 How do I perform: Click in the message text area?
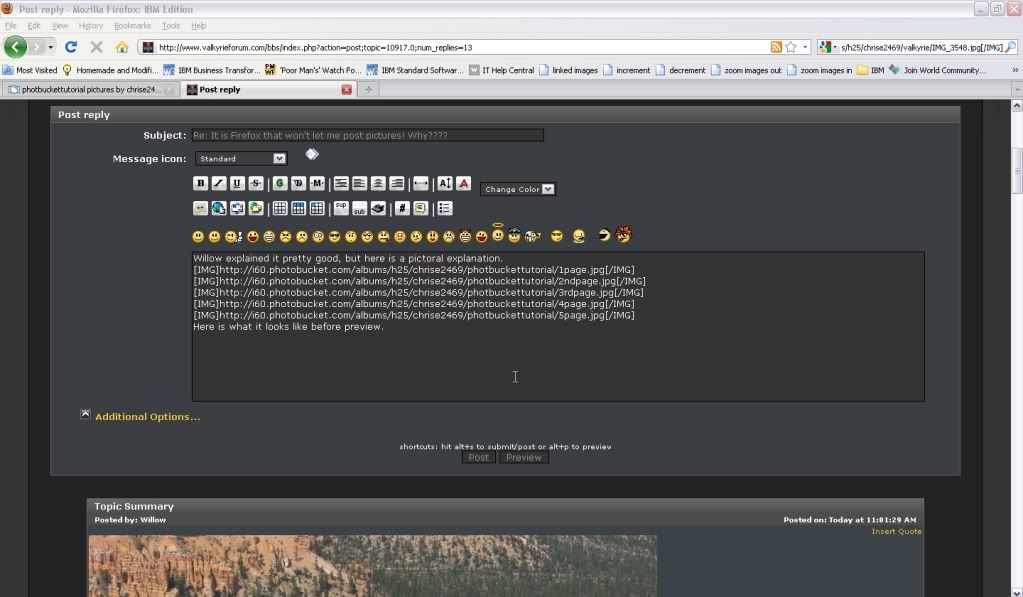558,326
